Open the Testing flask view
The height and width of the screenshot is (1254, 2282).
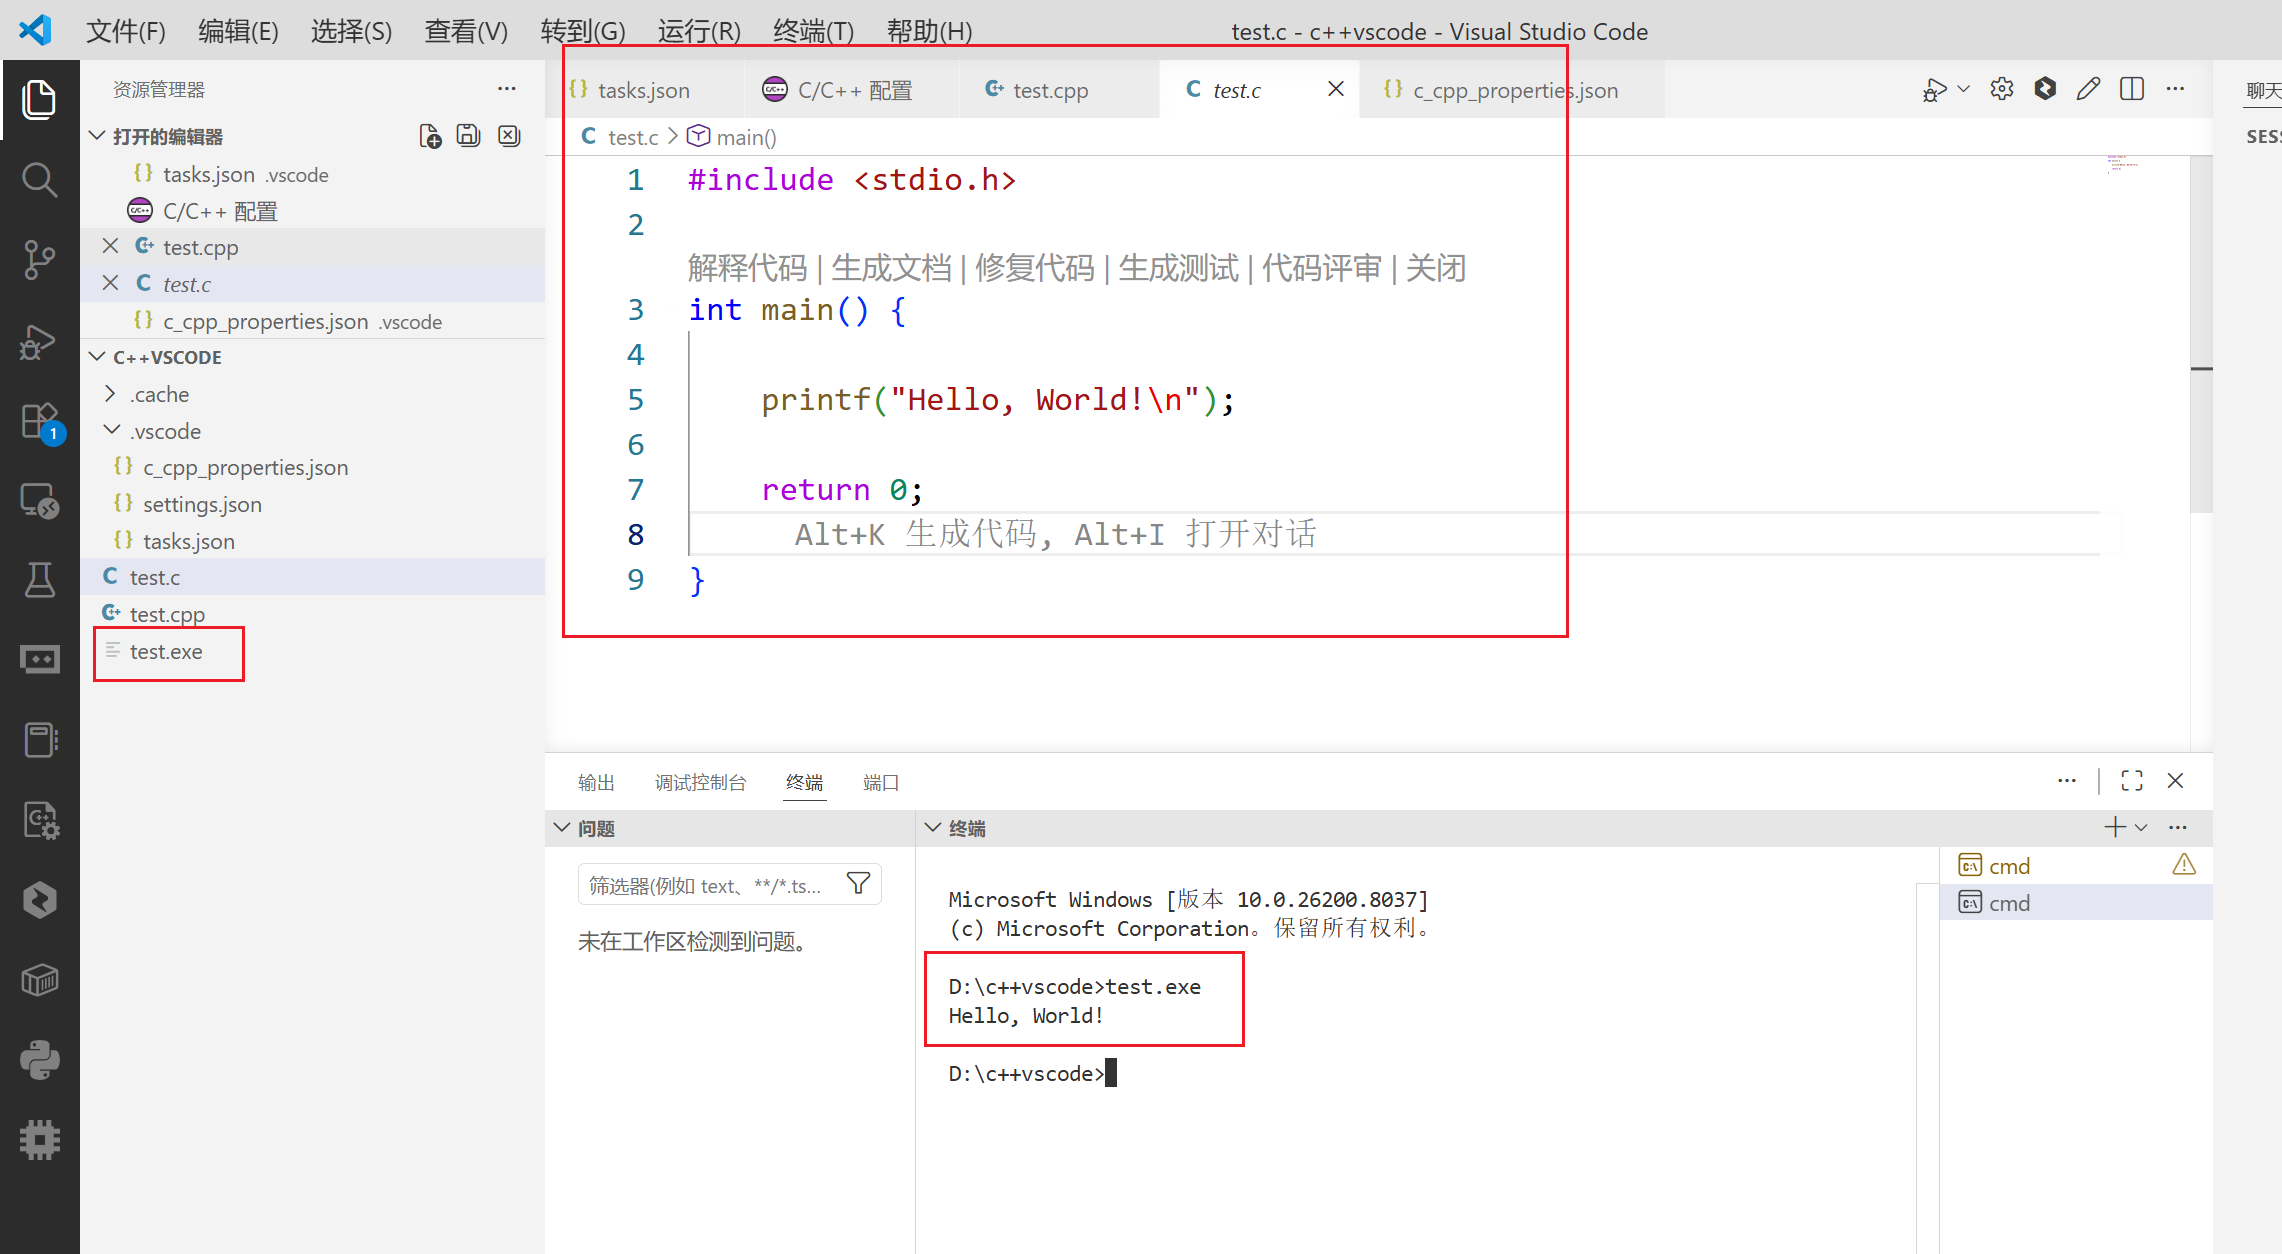click(x=39, y=580)
